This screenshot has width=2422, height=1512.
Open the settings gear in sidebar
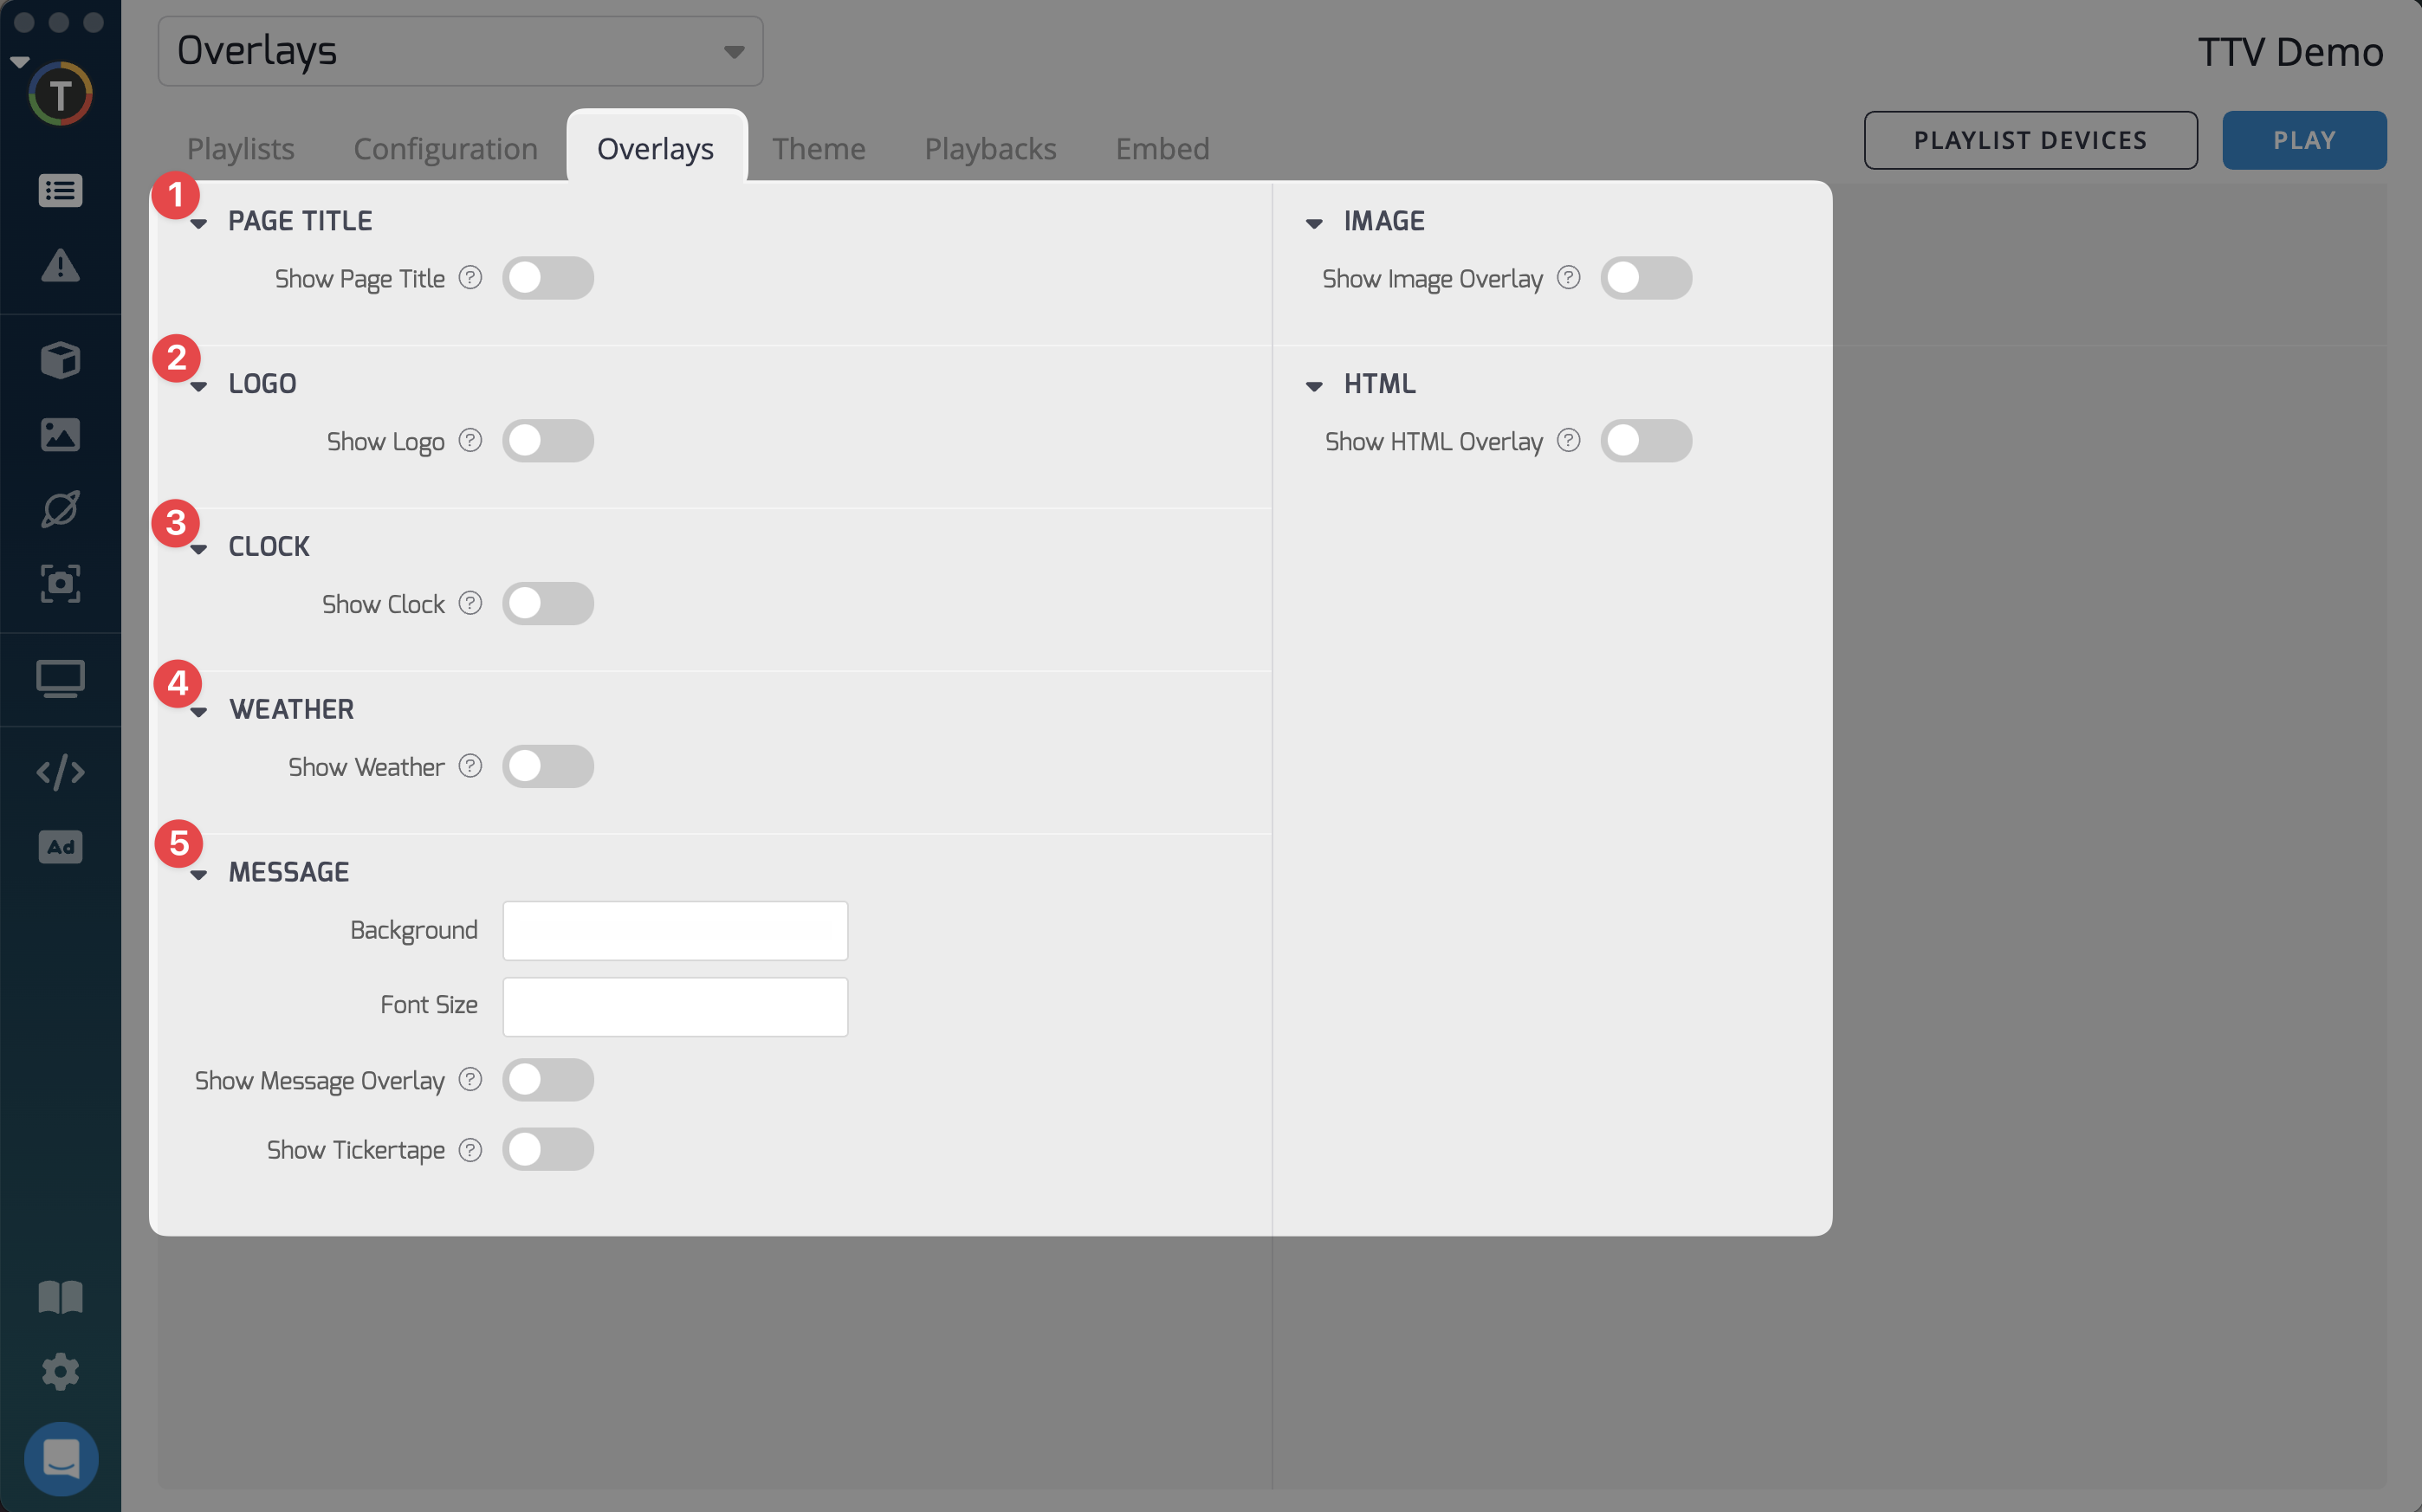tap(60, 1371)
